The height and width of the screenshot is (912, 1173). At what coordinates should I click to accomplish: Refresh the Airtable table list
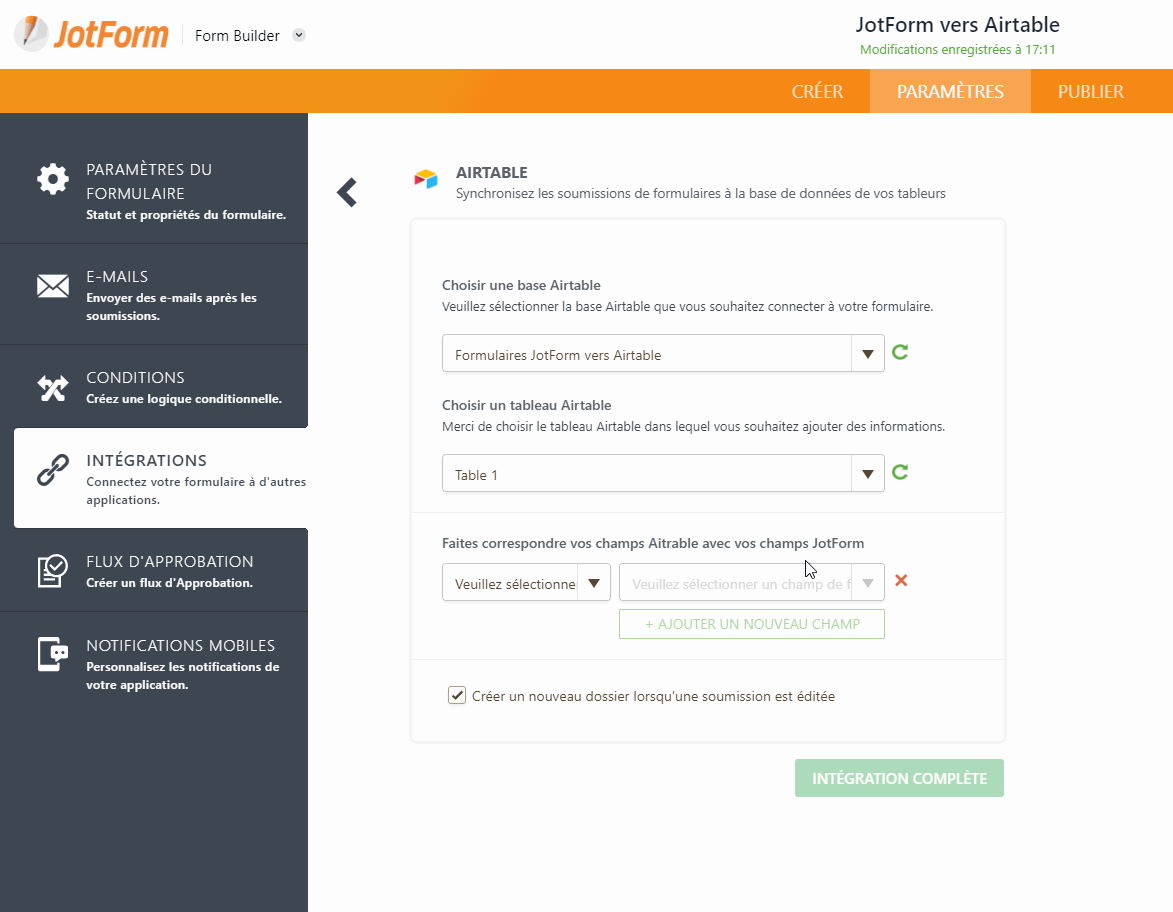900,472
